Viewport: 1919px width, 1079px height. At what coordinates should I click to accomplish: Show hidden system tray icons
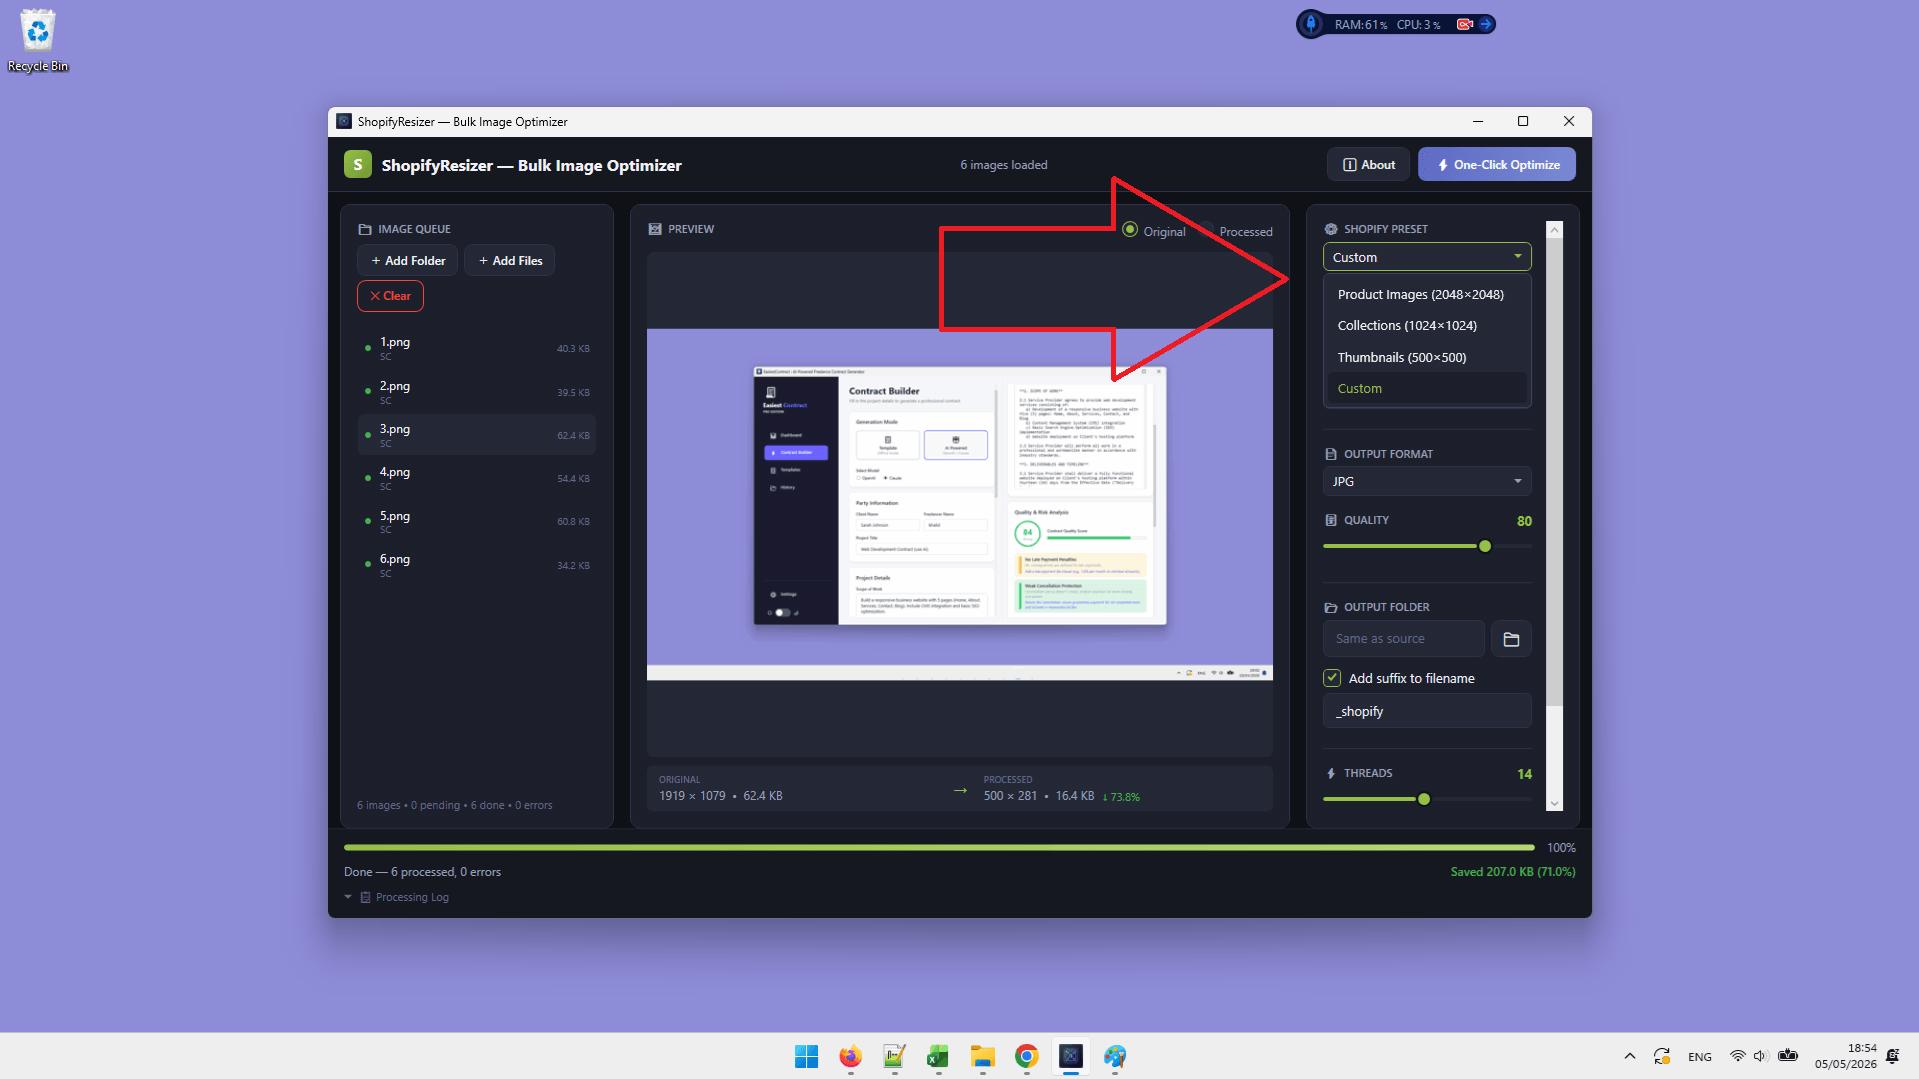[1629, 1056]
